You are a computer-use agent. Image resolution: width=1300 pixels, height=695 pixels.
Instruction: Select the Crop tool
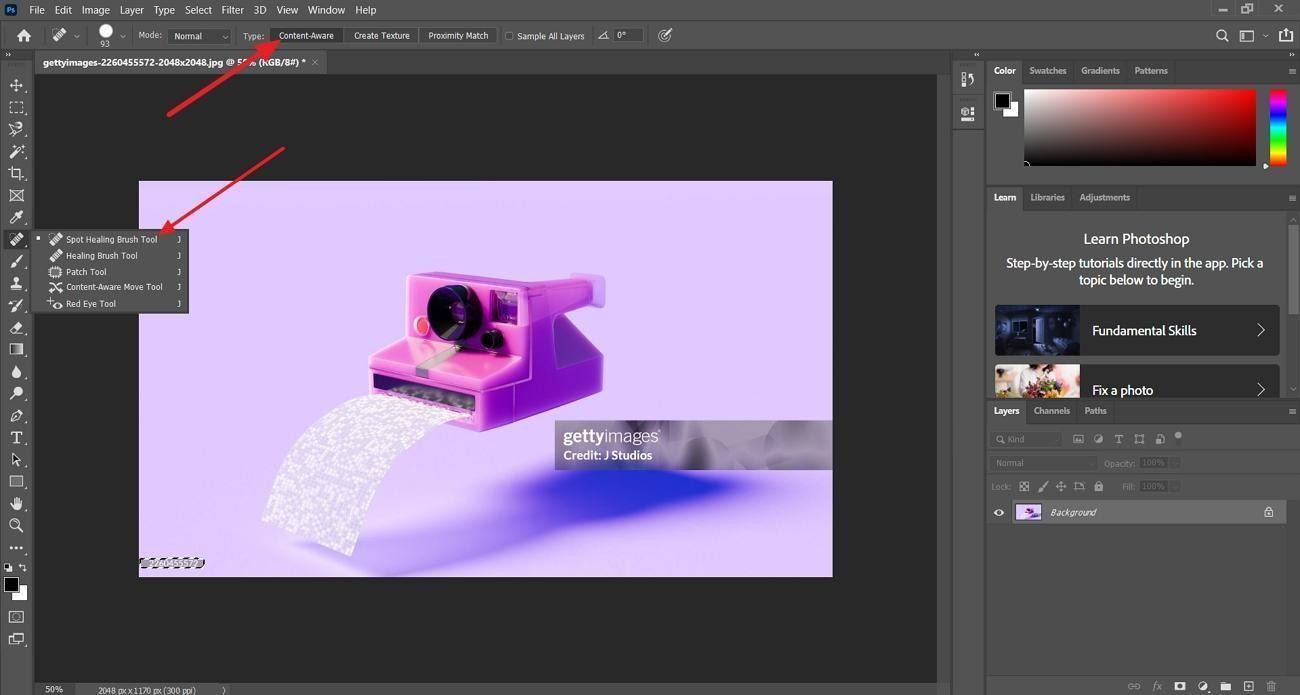tap(16, 174)
